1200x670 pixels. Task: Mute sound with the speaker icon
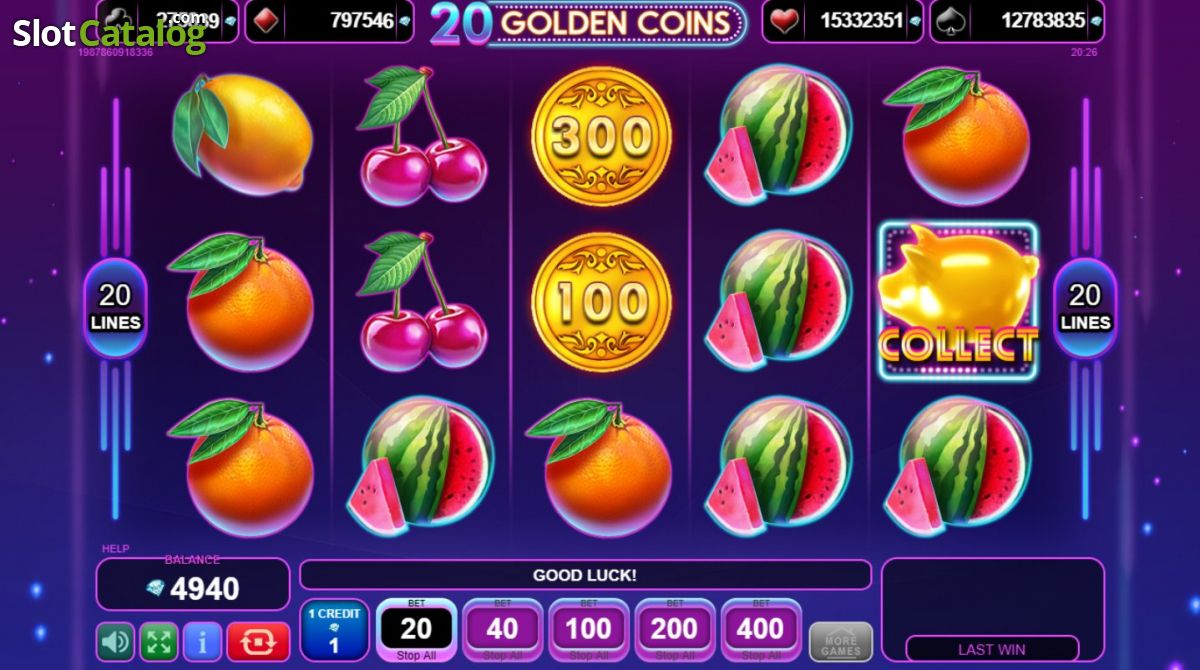(115, 641)
